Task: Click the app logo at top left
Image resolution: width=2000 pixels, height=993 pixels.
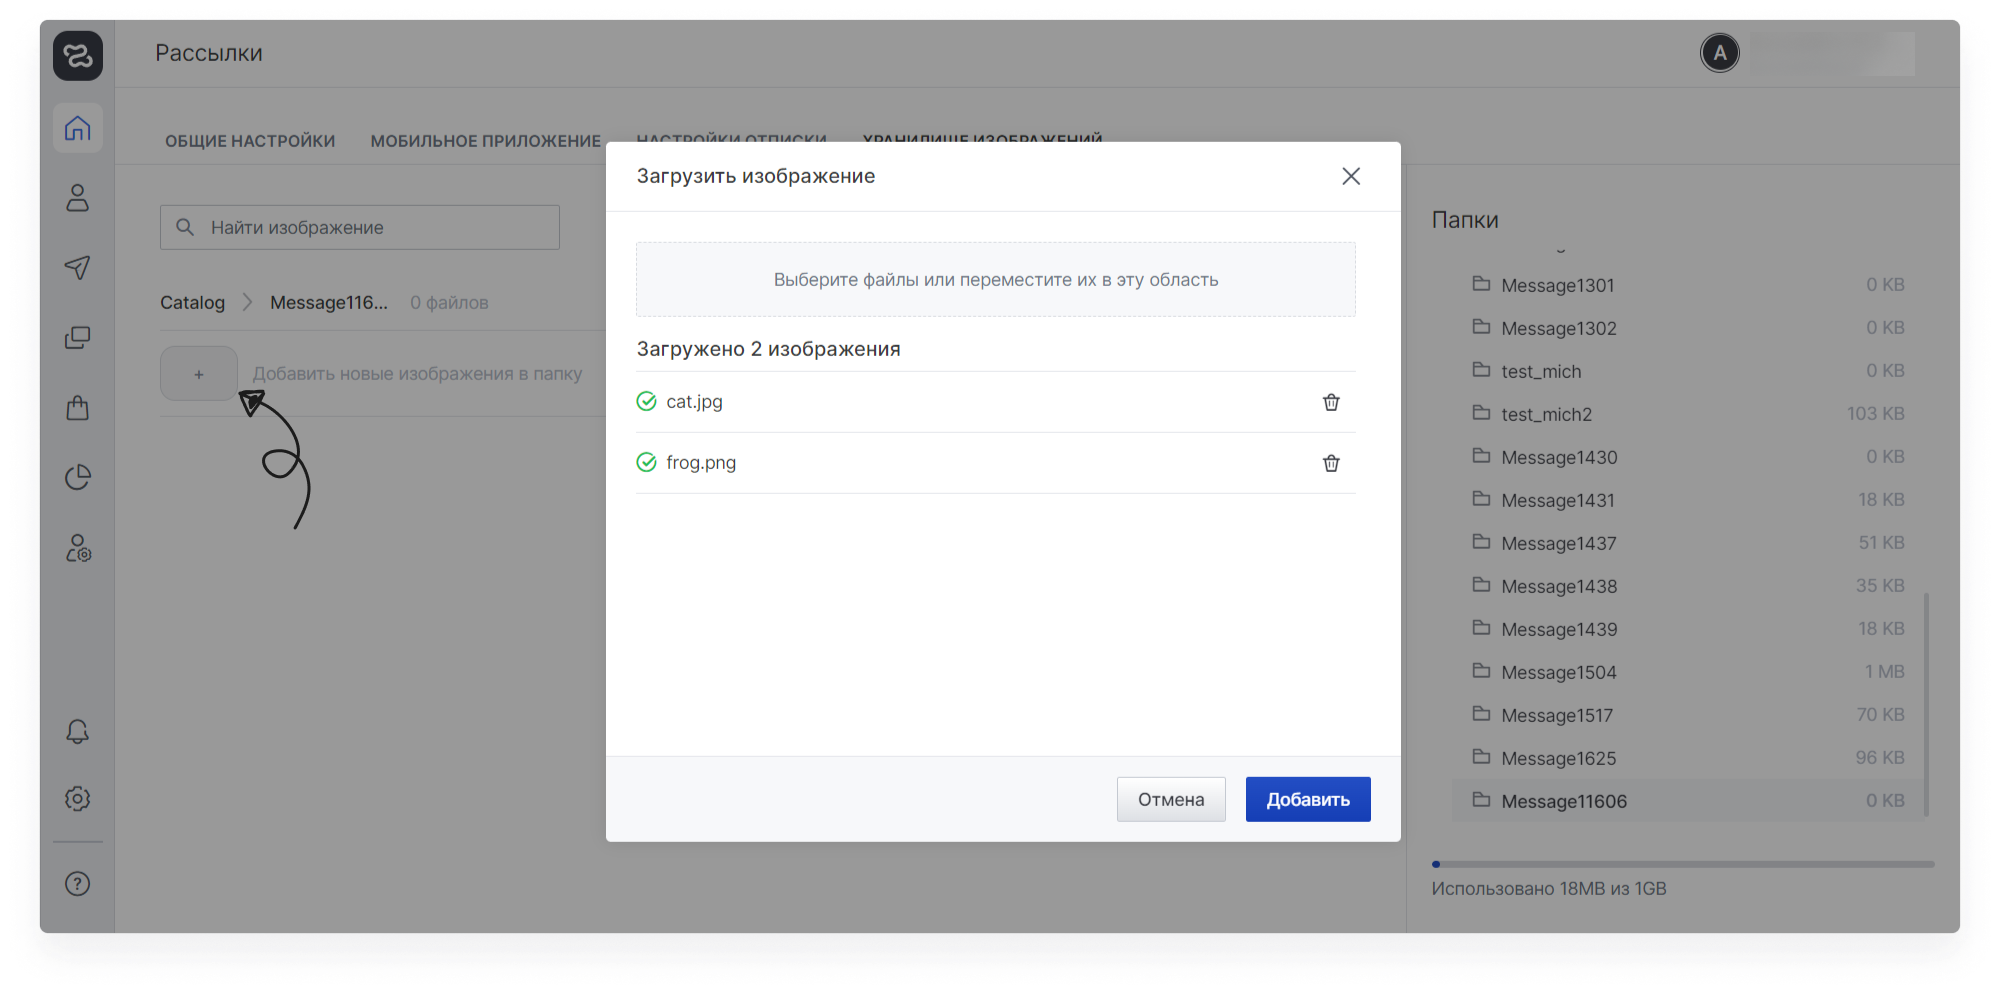Action: [78, 55]
